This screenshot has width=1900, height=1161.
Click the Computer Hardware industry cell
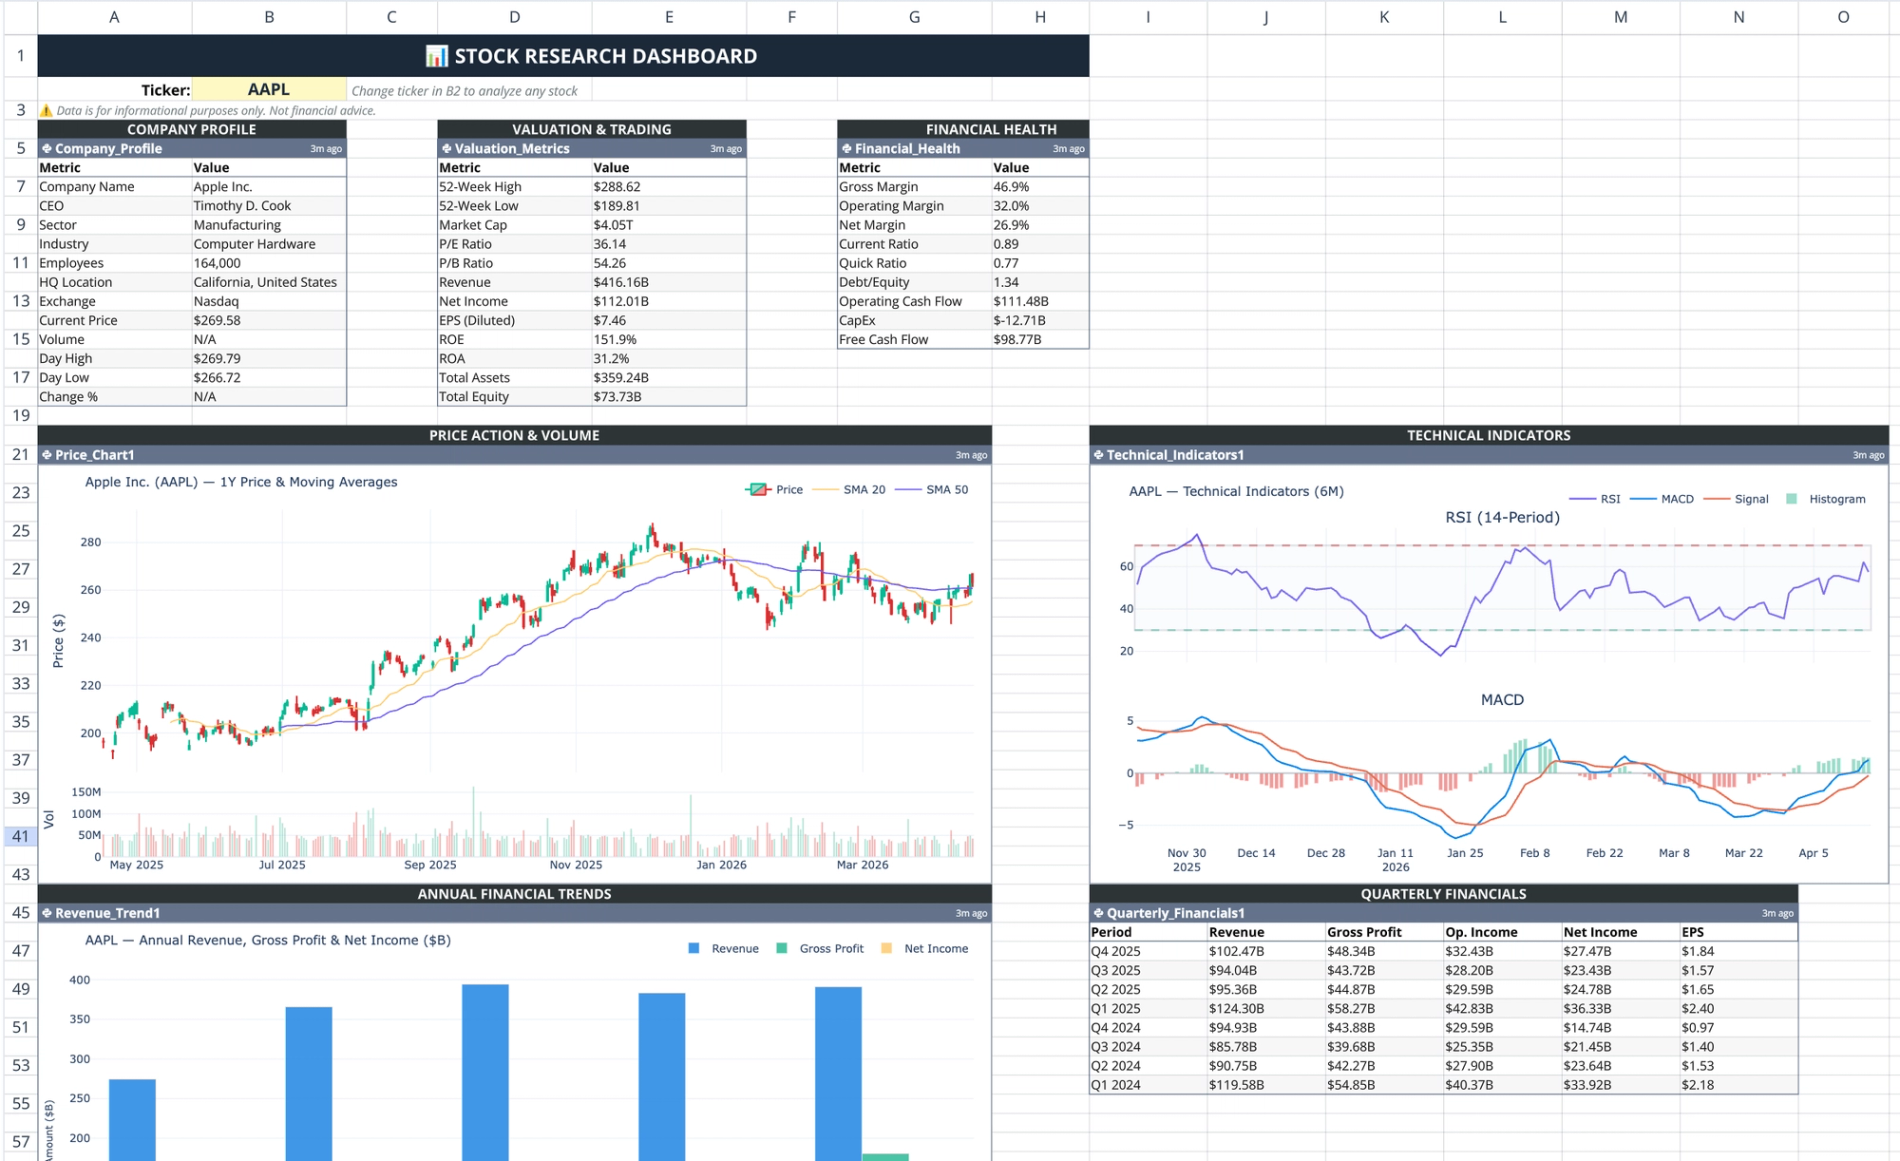(x=269, y=244)
